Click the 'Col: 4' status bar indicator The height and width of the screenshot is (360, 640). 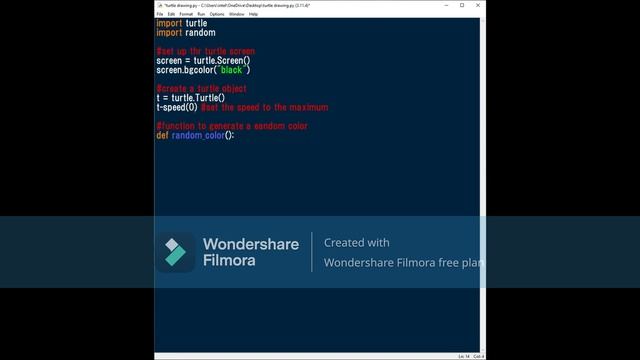click(x=478, y=356)
